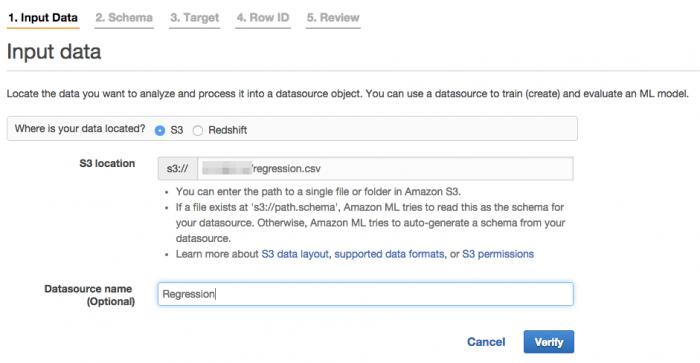Click the Redshift option label text
This screenshot has width=700, height=363.
tap(228, 130)
